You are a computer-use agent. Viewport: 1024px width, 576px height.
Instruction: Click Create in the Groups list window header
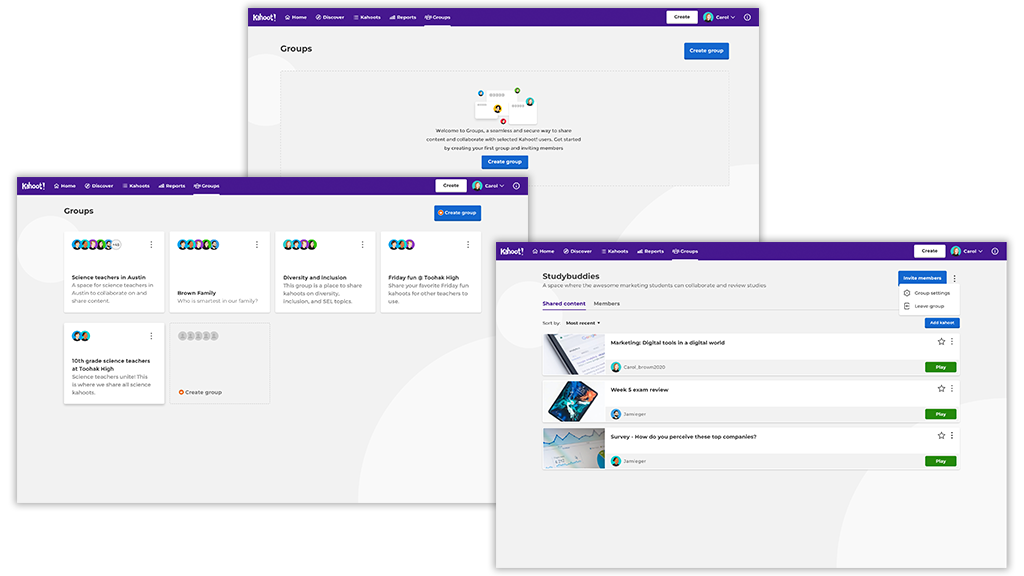pyautogui.click(x=451, y=185)
